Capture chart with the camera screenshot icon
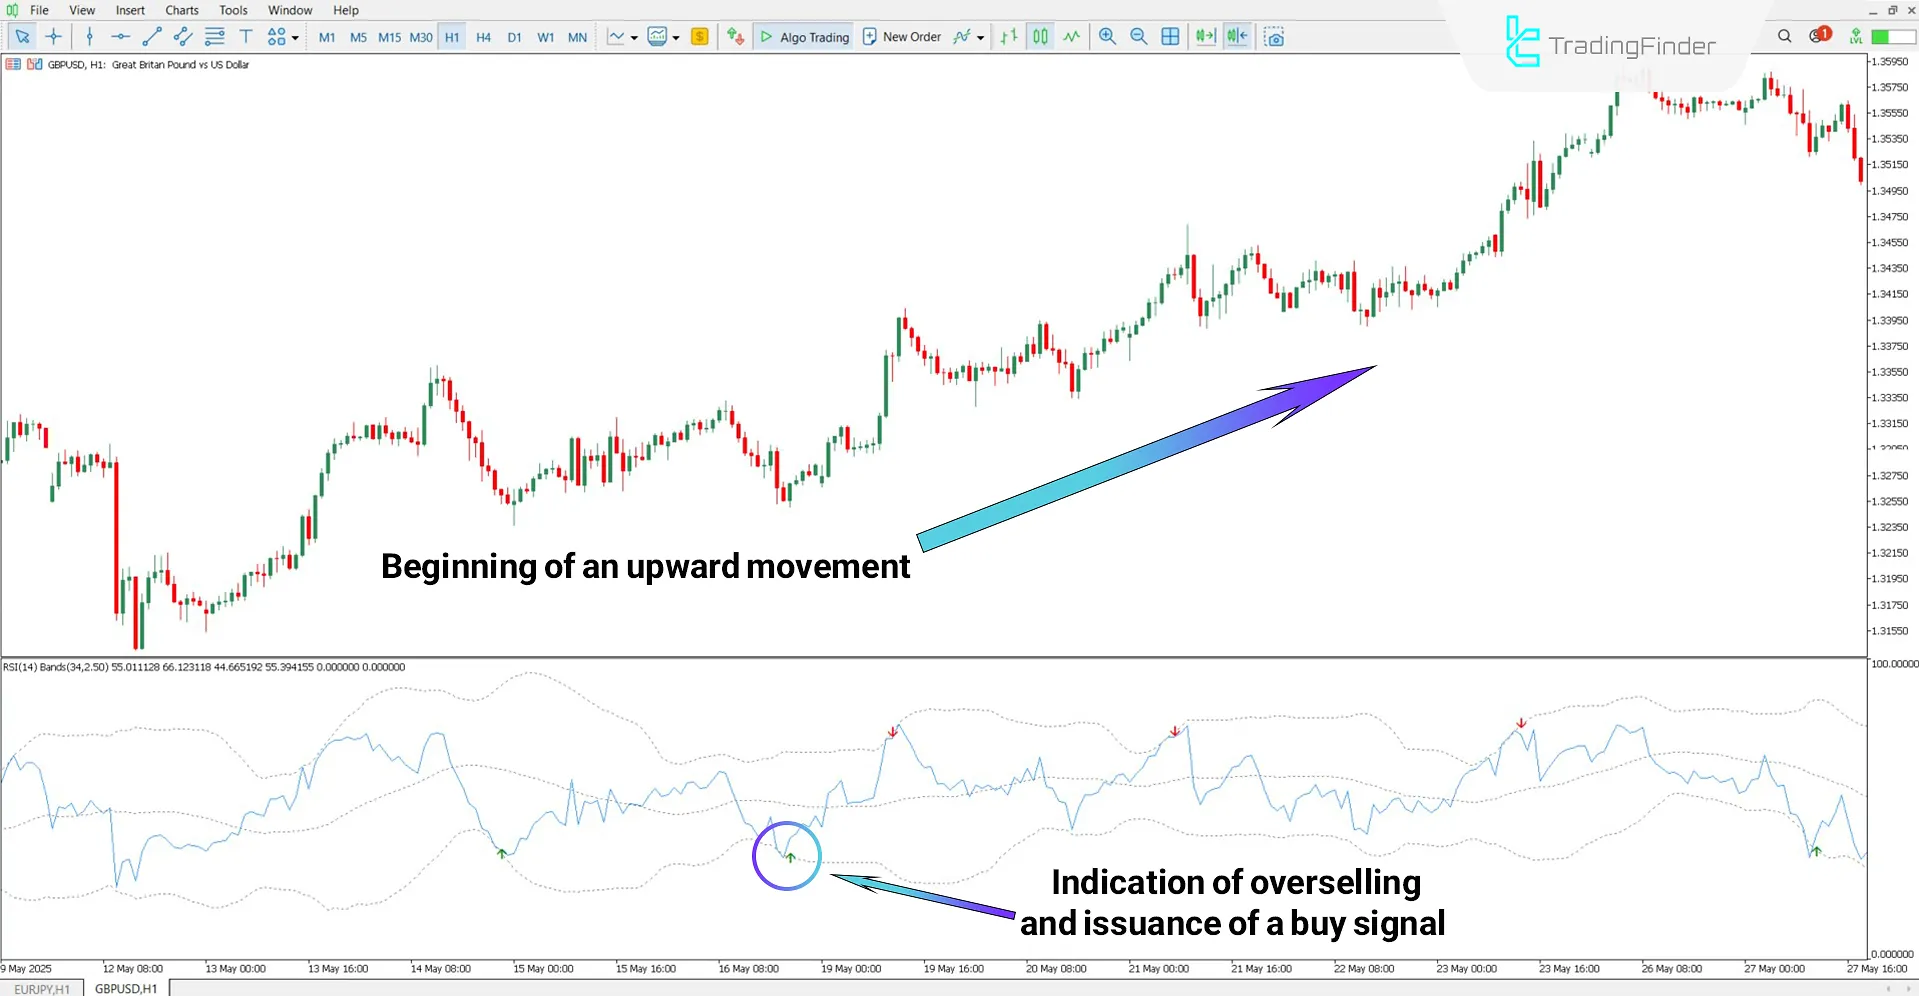This screenshot has height=996, width=1919. 1274,36
